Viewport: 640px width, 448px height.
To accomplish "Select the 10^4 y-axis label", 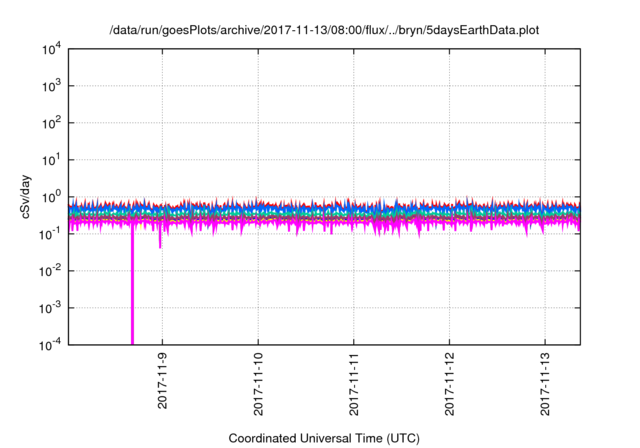I will click(51, 50).
